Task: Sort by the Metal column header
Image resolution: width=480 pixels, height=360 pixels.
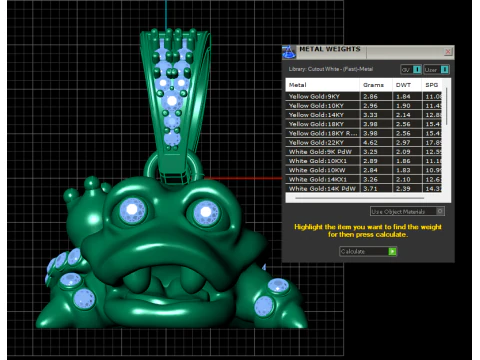Action: click(322, 85)
